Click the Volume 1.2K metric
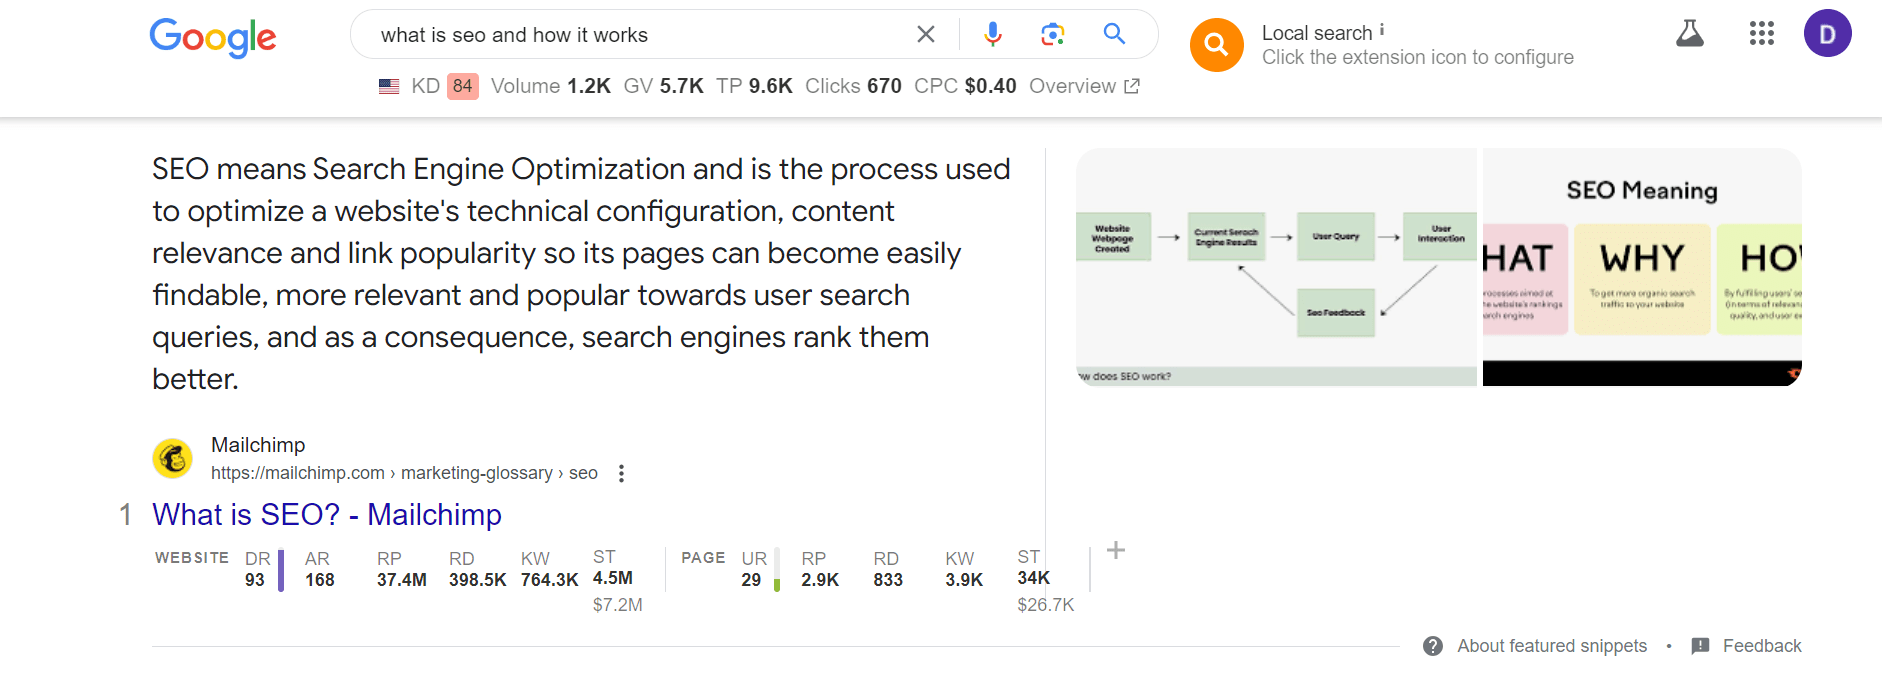 click(x=551, y=86)
